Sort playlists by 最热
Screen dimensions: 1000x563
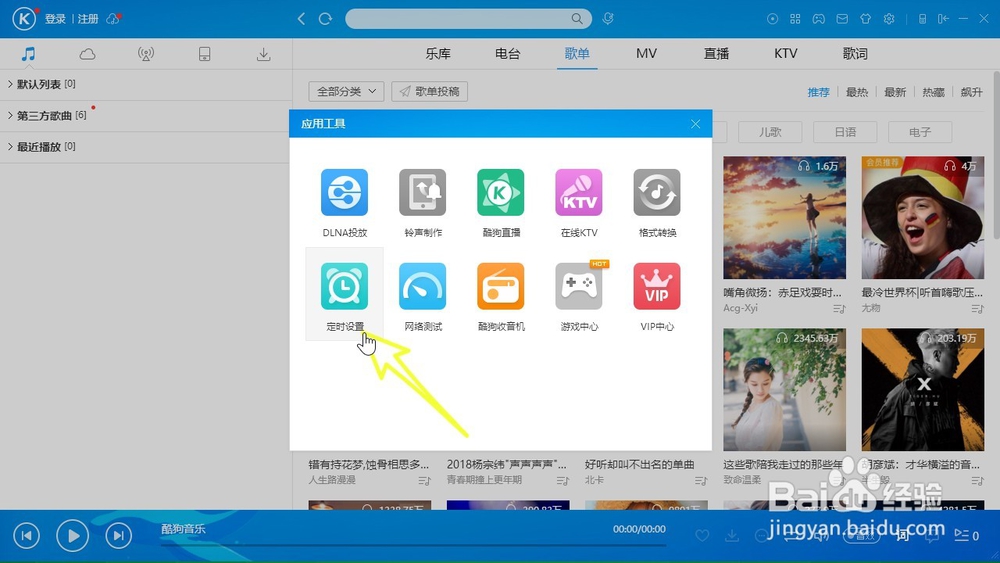[857, 92]
